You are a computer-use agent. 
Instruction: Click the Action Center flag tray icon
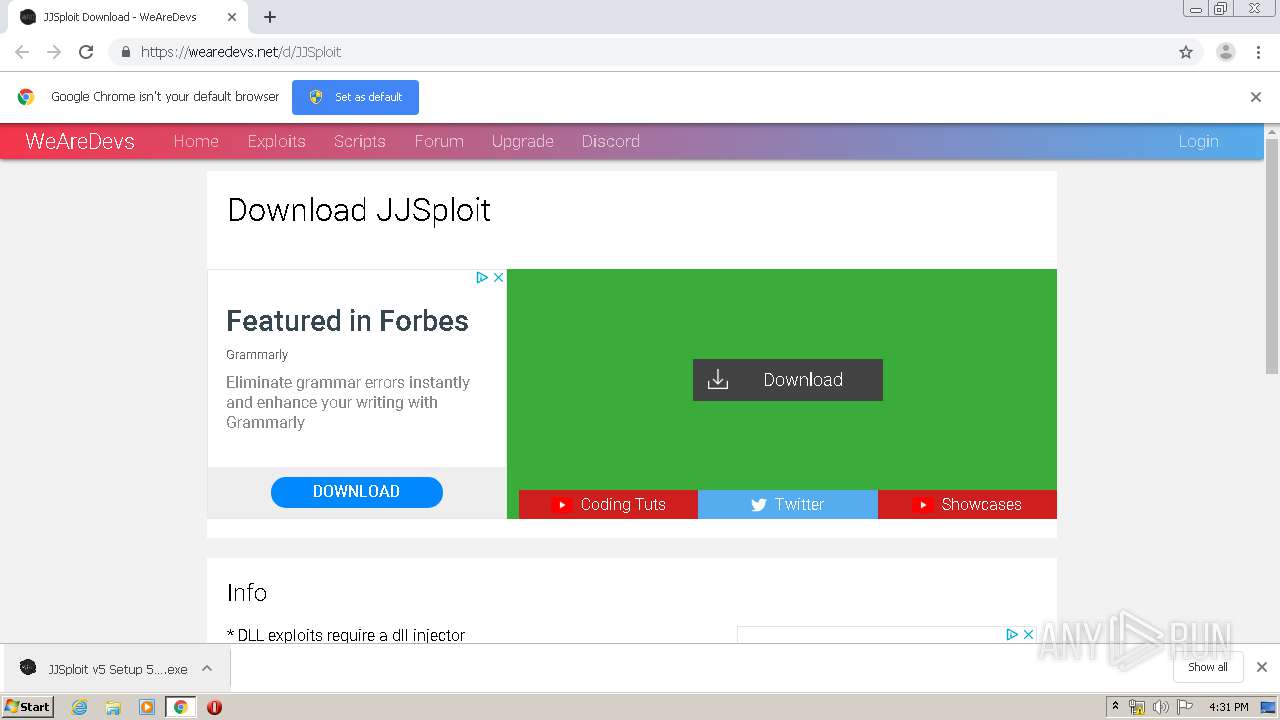(1185, 707)
